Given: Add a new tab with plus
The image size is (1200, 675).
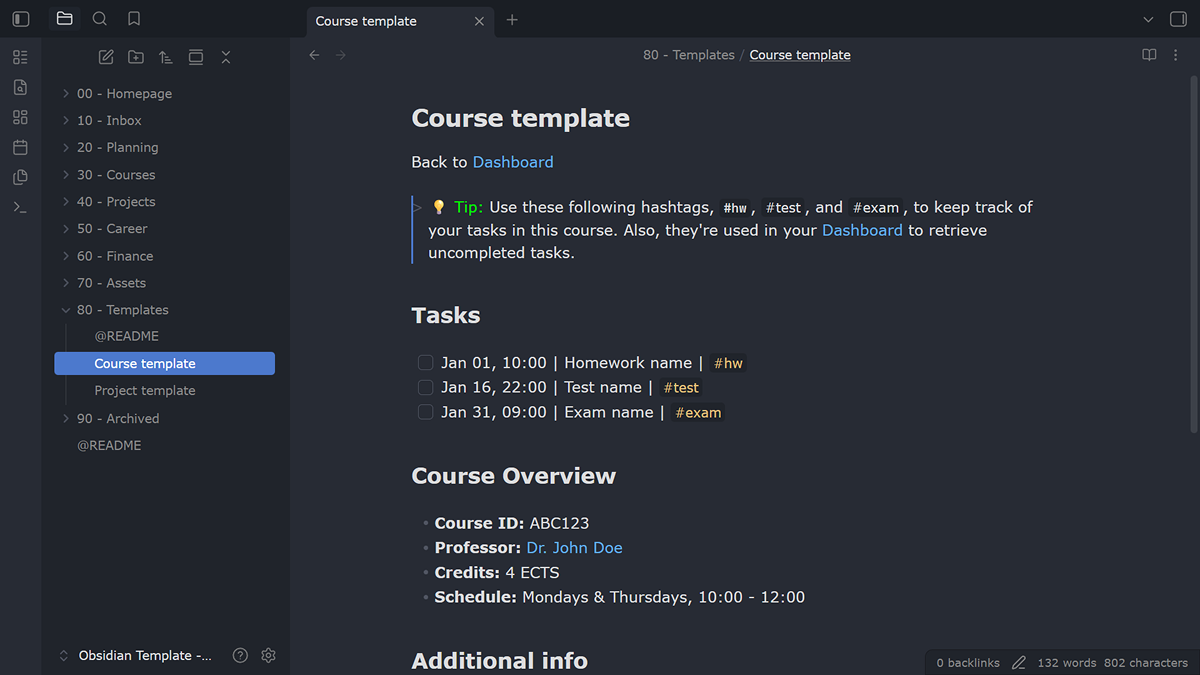Looking at the screenshot, I should coord(512,20).
